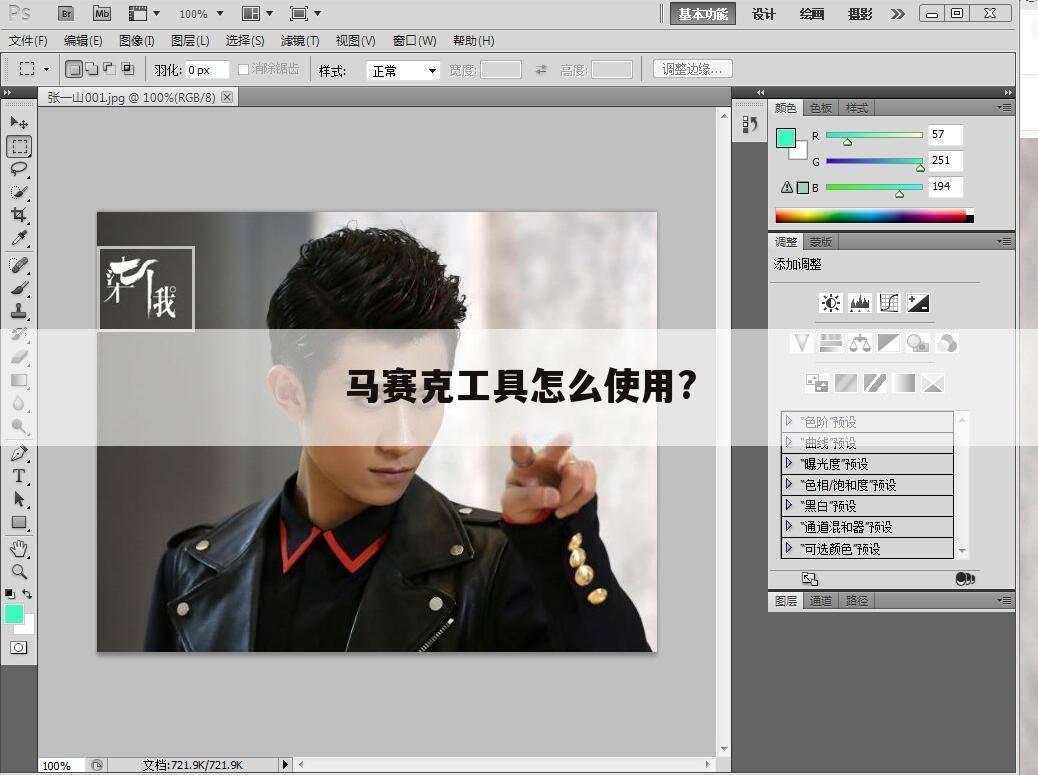This screenshot has height=775, width=1038.
Task: Show more workspaces with the double chevron
Action: click(x=898, y=14)
